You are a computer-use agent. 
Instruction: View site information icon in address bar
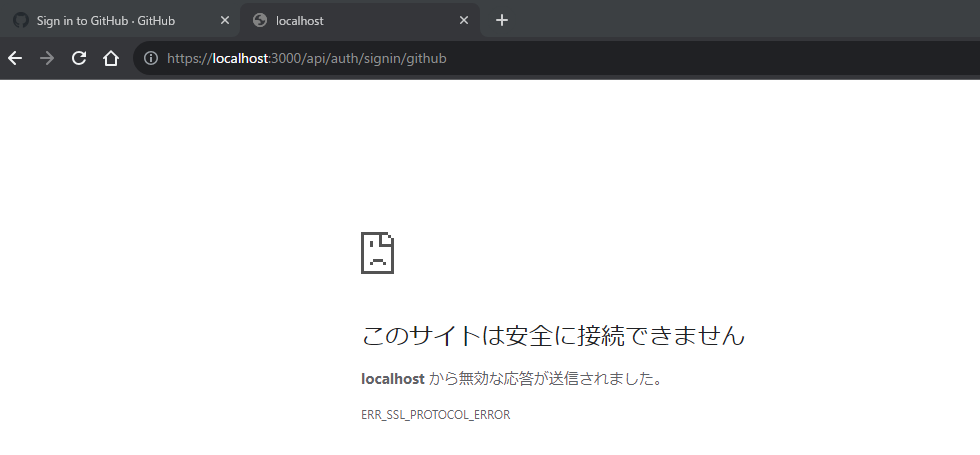click(151, 58)
